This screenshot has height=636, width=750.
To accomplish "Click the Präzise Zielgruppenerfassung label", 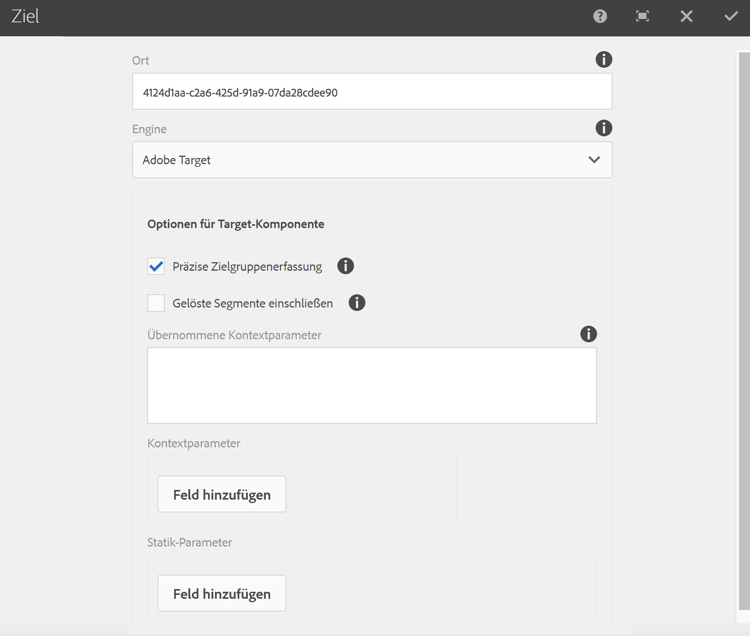I will [x=247, y=267].
